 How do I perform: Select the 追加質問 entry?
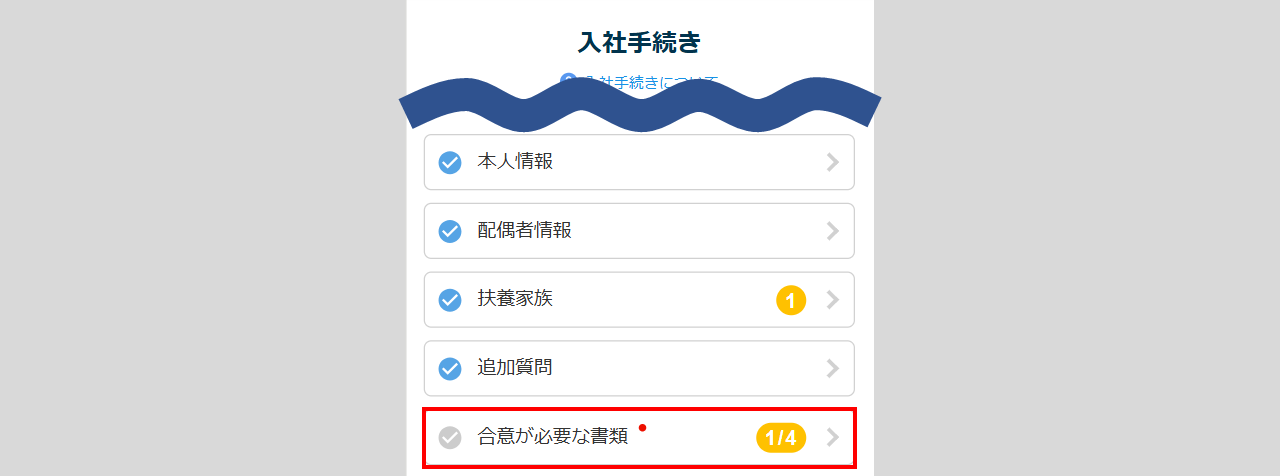(x=515, y=368)
